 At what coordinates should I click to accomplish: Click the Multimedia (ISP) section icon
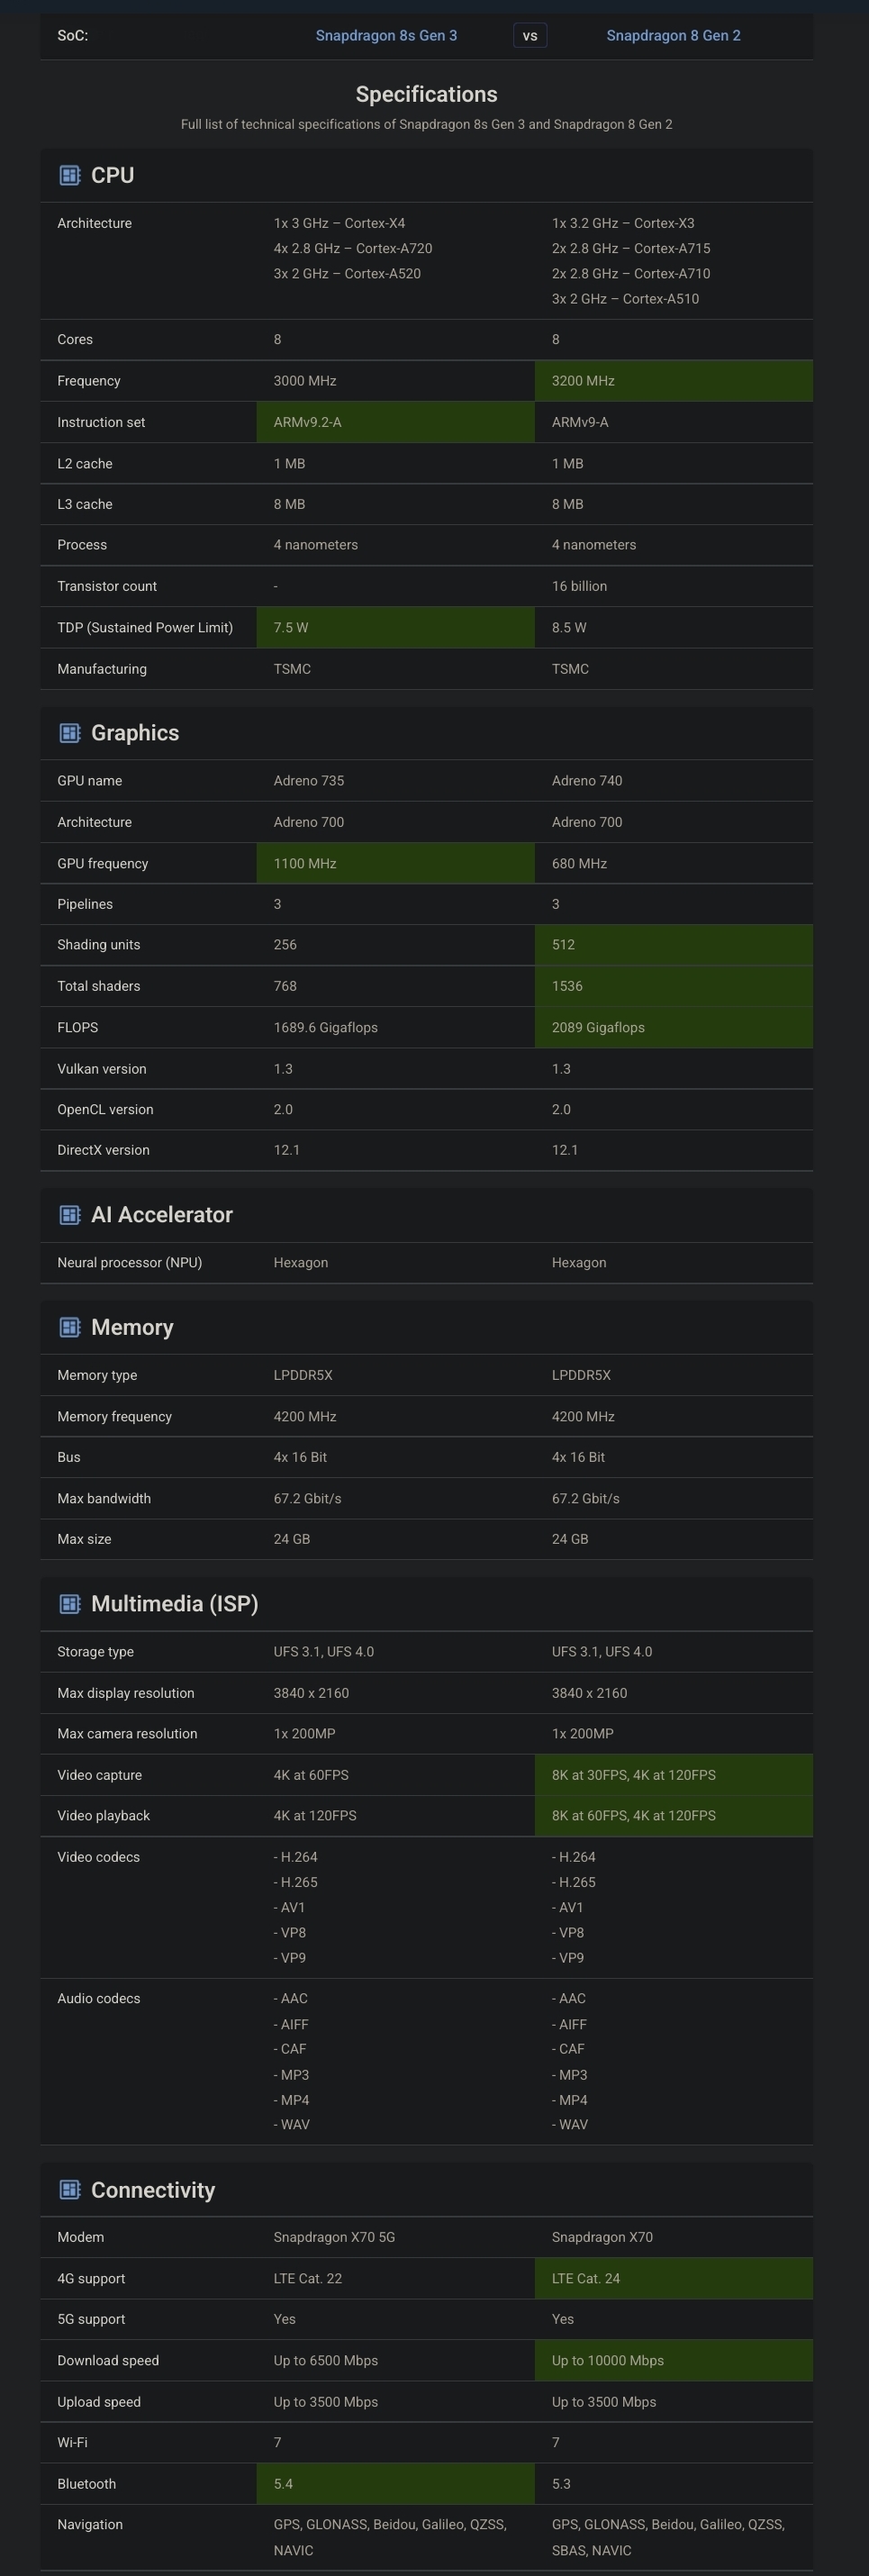tap(70, 1604)
